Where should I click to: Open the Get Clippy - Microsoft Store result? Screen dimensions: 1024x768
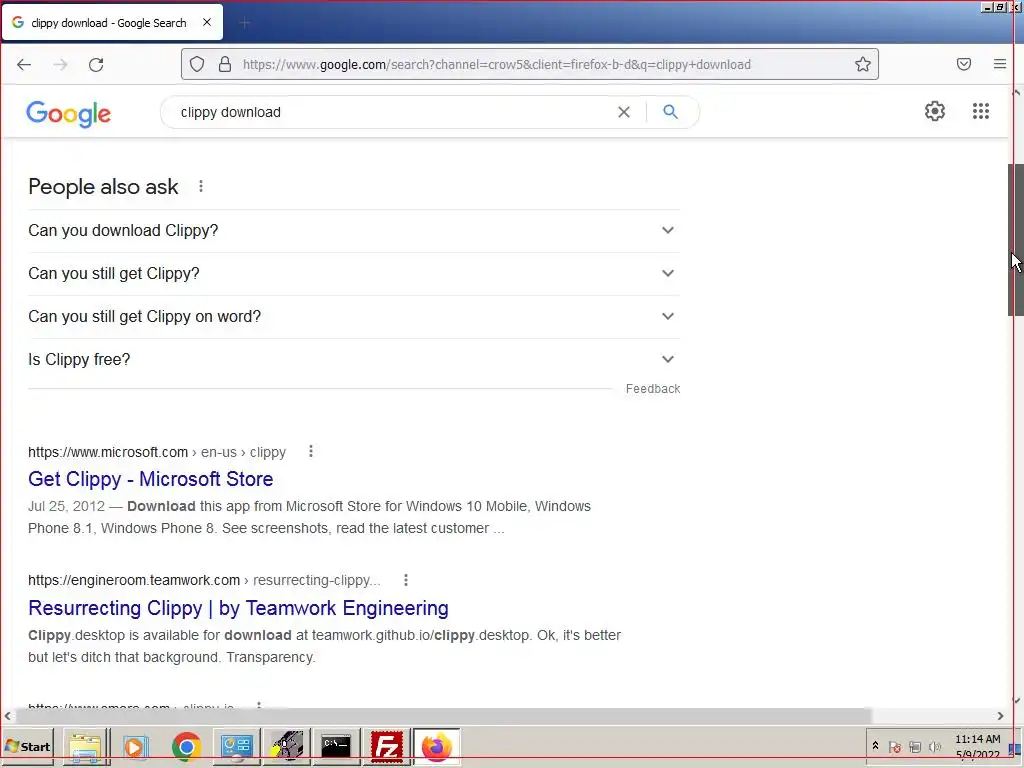(x=150, y=479)
